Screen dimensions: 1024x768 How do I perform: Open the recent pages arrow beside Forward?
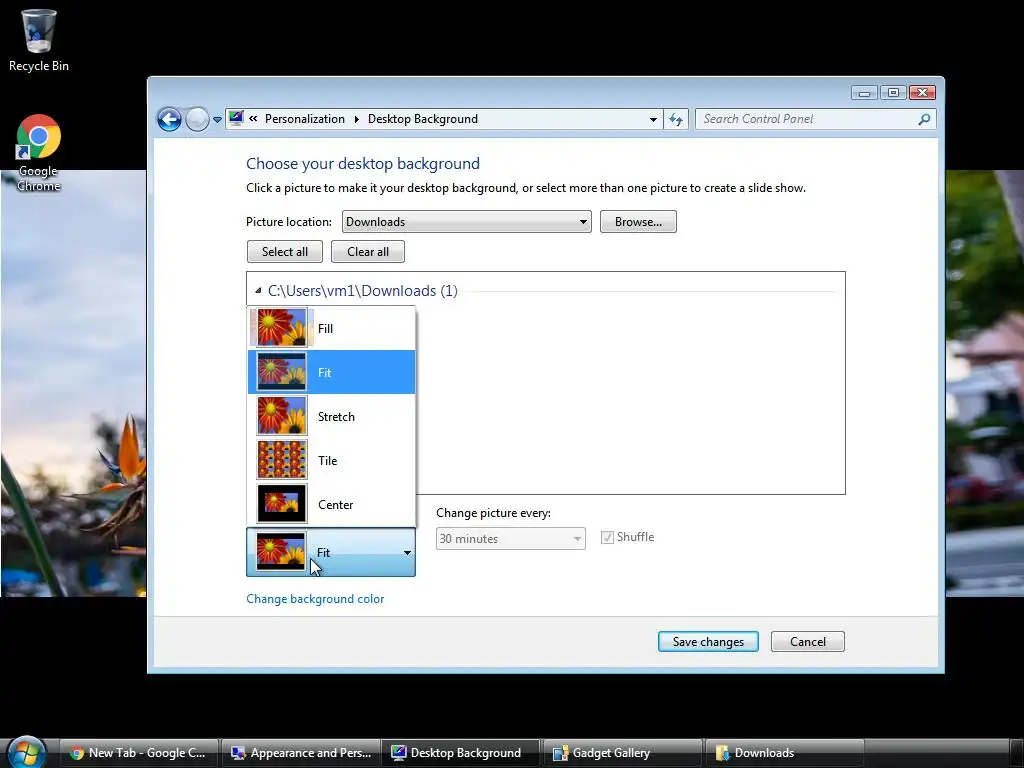point(217,120)
